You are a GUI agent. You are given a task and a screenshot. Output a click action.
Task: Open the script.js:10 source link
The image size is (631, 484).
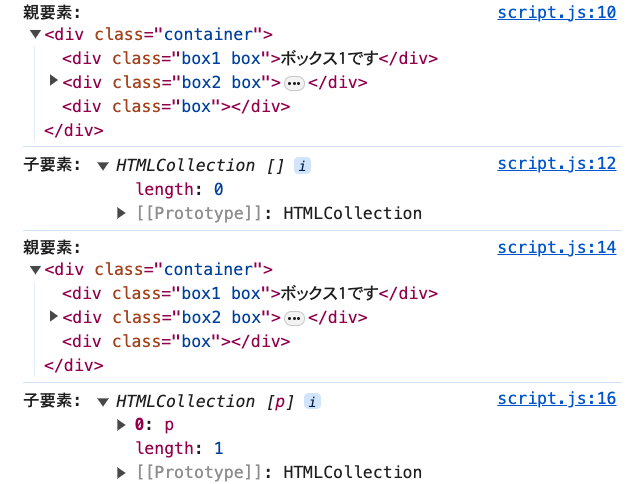tap(556, 12)
